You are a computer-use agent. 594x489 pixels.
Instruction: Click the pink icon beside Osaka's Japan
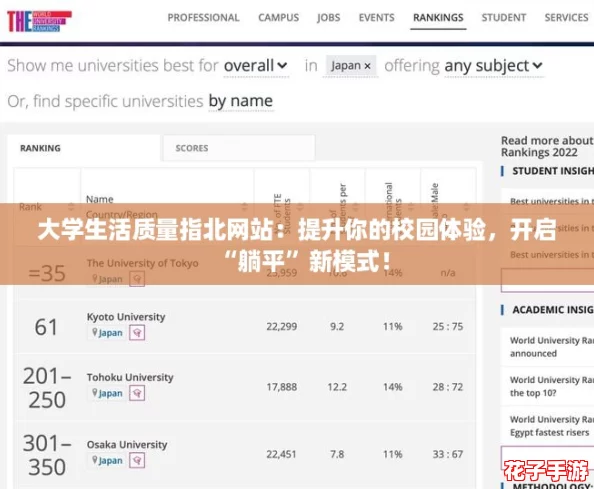137,461
